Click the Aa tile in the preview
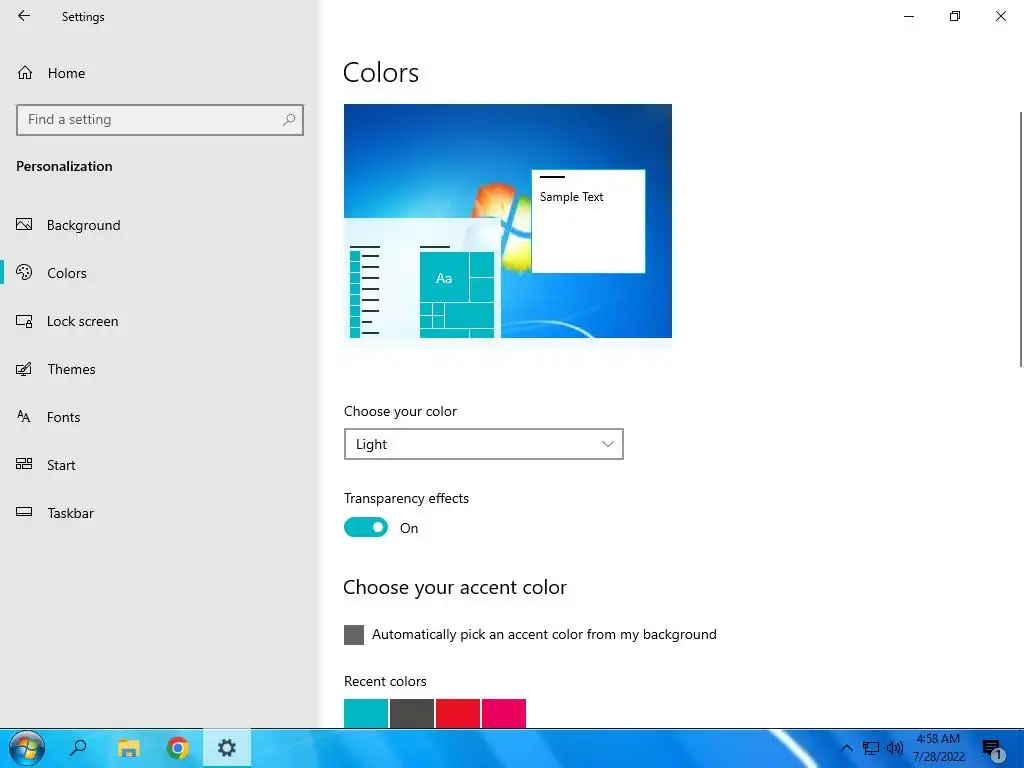Screen dimensions: 1024x768 click(x=444, y=277)
